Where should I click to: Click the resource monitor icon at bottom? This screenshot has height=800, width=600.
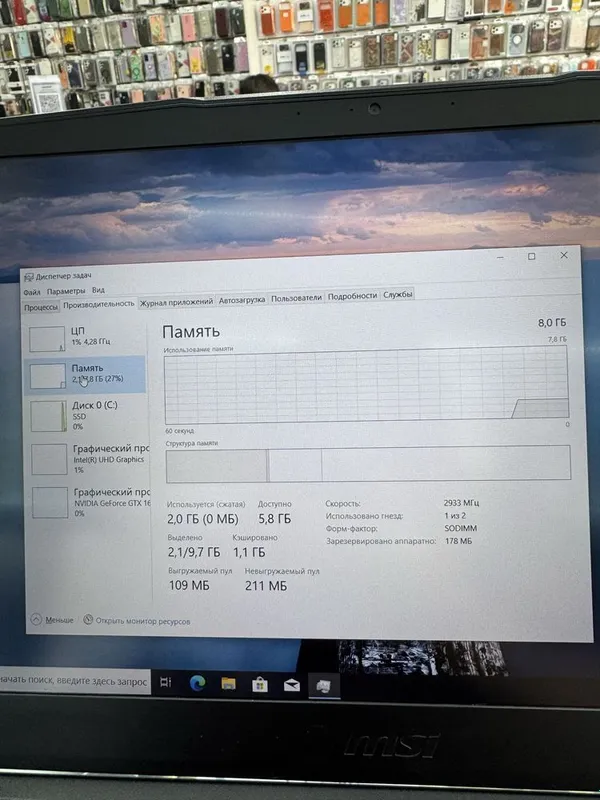[x=88, y=619]
